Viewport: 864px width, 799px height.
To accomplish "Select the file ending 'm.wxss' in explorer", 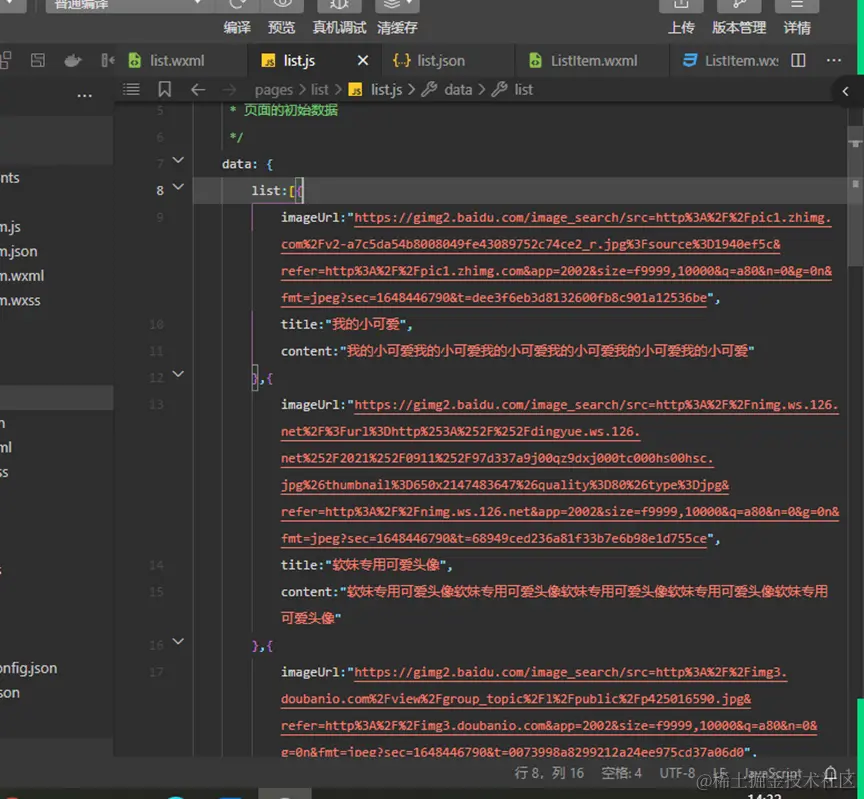I will pos(20,300).
